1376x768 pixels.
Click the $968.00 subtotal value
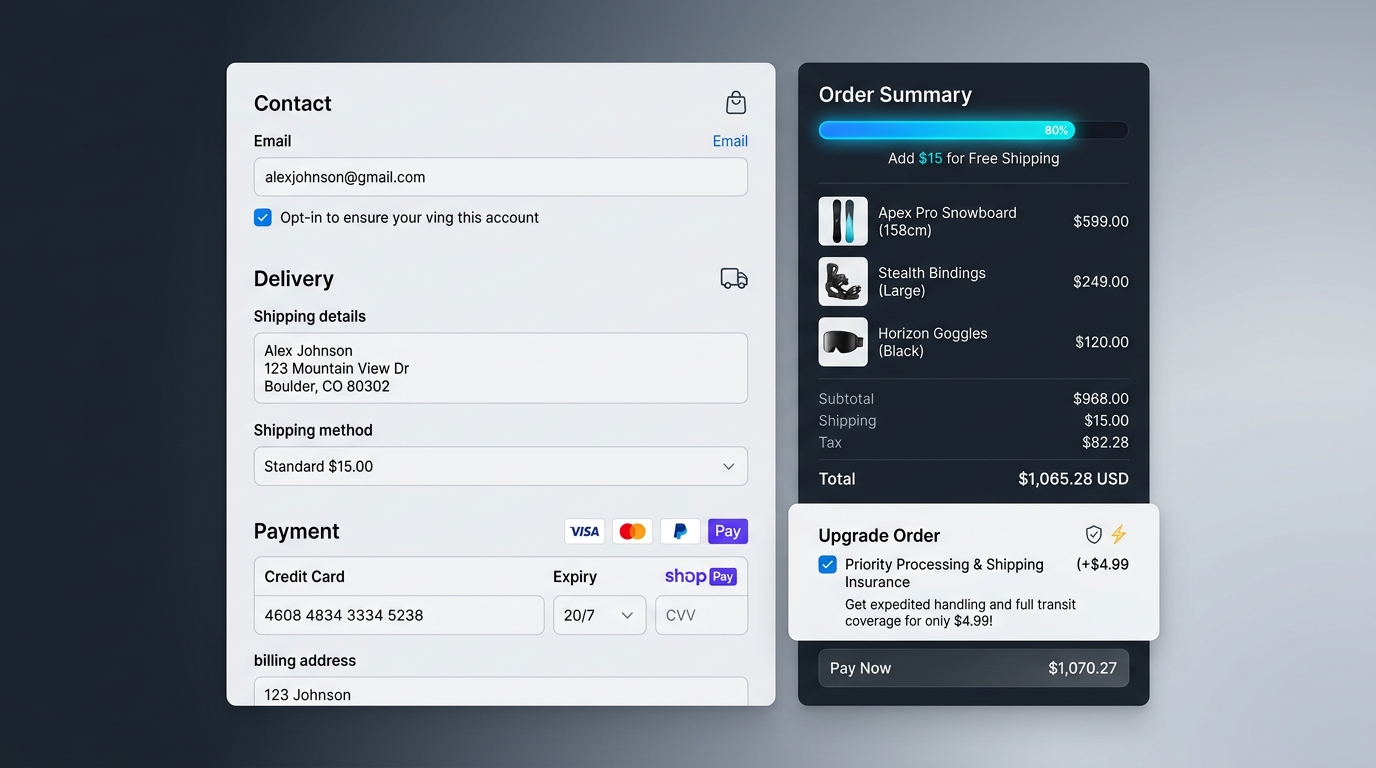1101,398
